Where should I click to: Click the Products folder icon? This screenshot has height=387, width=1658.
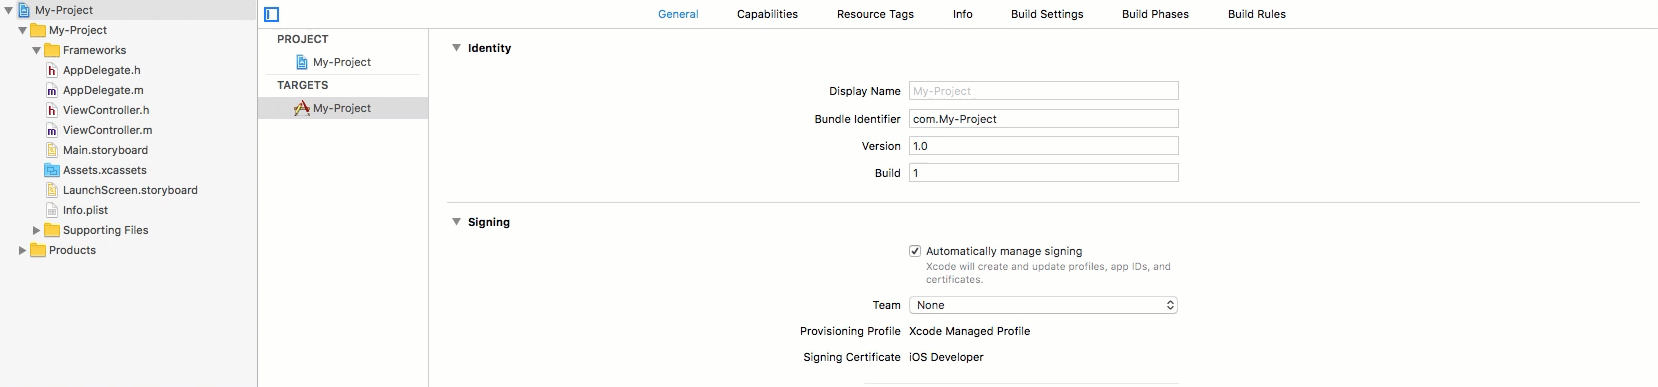[x=38, y=250]
